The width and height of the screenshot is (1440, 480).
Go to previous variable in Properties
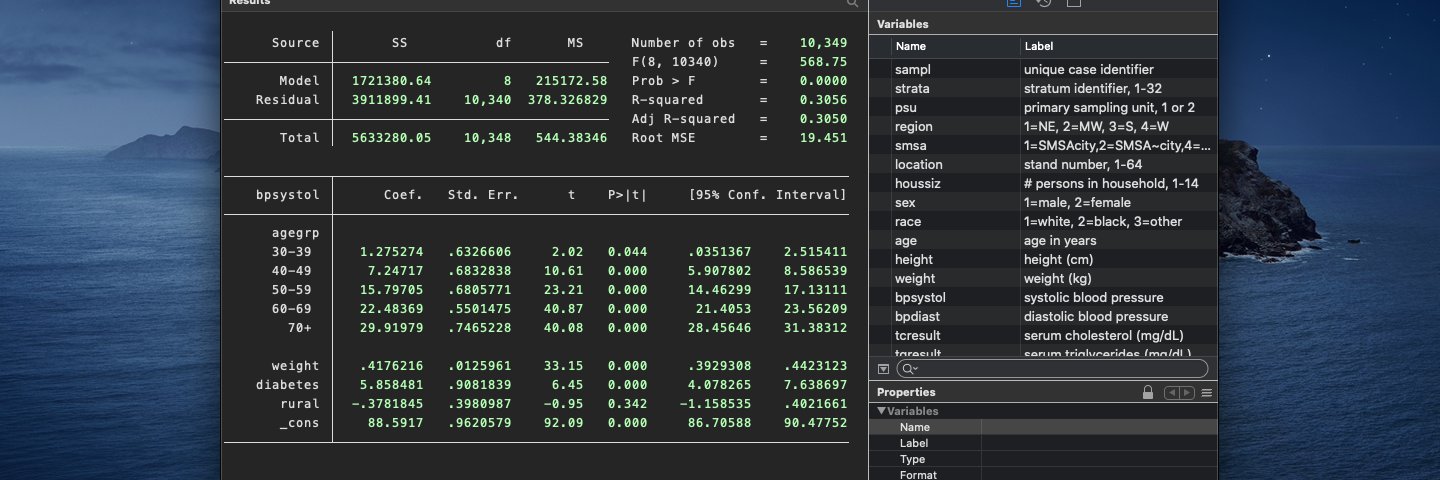click(x=1171, y=393)
